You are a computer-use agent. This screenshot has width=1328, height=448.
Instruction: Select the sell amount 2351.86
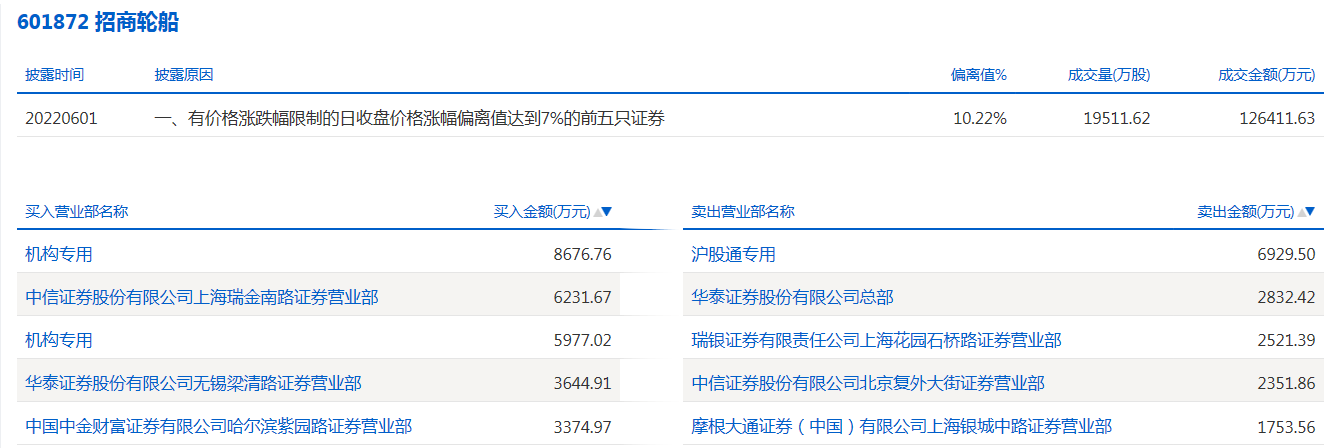coord(1285,383)
